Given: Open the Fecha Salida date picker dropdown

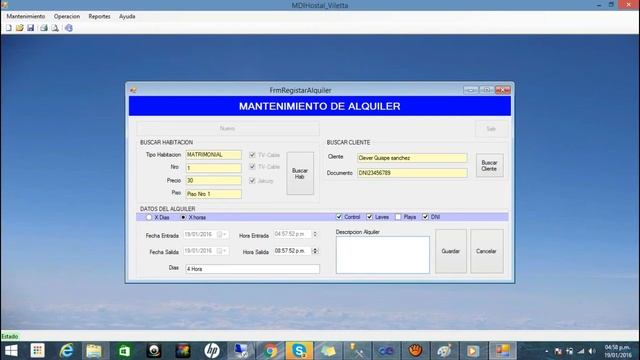Looking at the screenshot, I should pyautogui.click(x=222, y=251).
